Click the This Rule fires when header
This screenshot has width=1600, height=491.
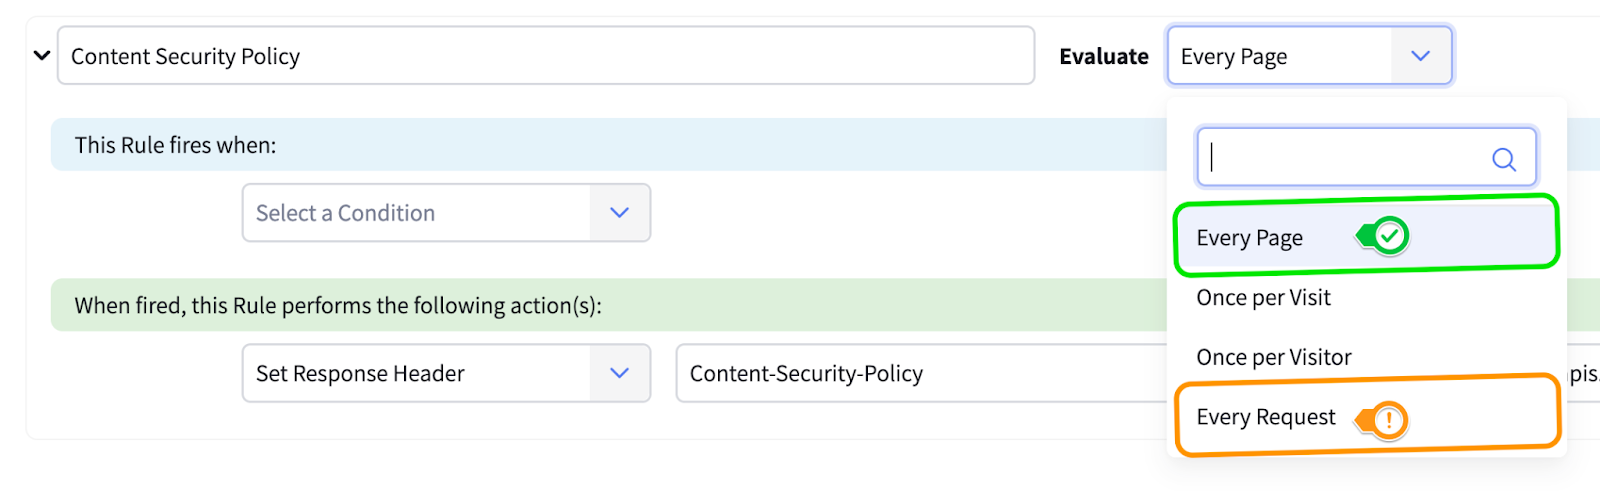pyautogui.click(x=176, y=145)
